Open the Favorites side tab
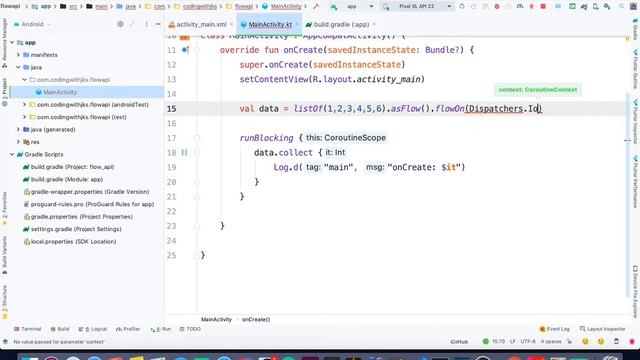Viewport: 640px width, 360px height. pyautogui.click(x=4, y=208)
